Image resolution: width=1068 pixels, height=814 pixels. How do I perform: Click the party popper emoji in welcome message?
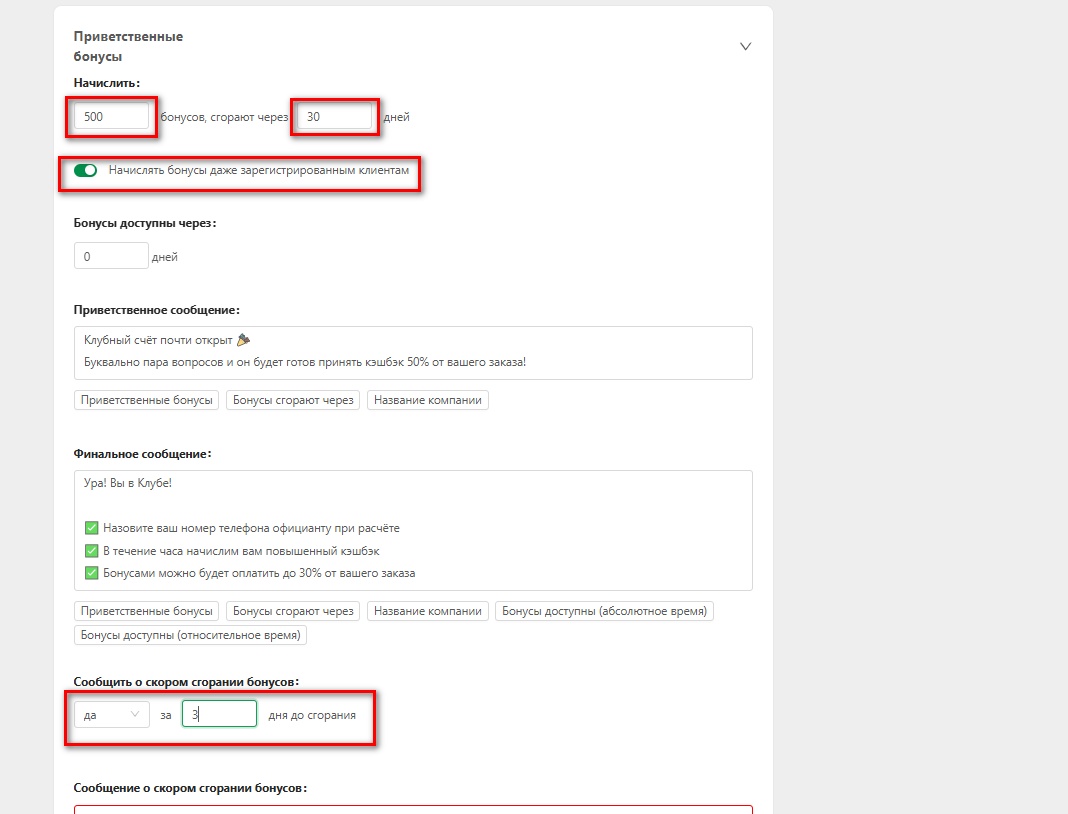click(x=243, y=339)
